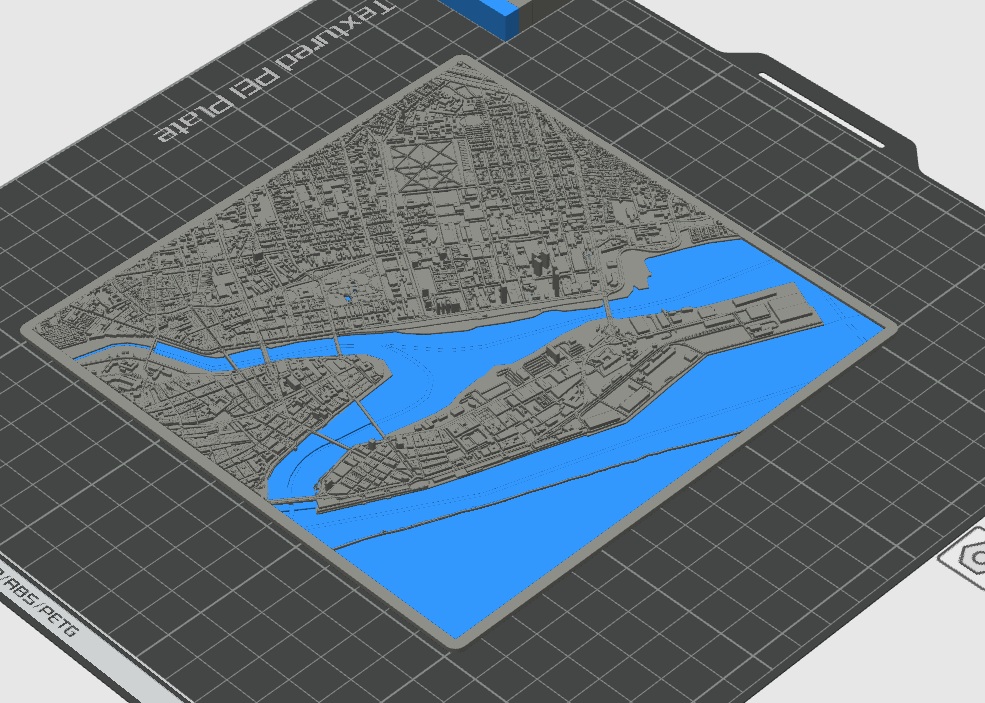Click the model's bottom corner gray border
Viewport: 985px width, 703px height.
click(x=462, y=635)
